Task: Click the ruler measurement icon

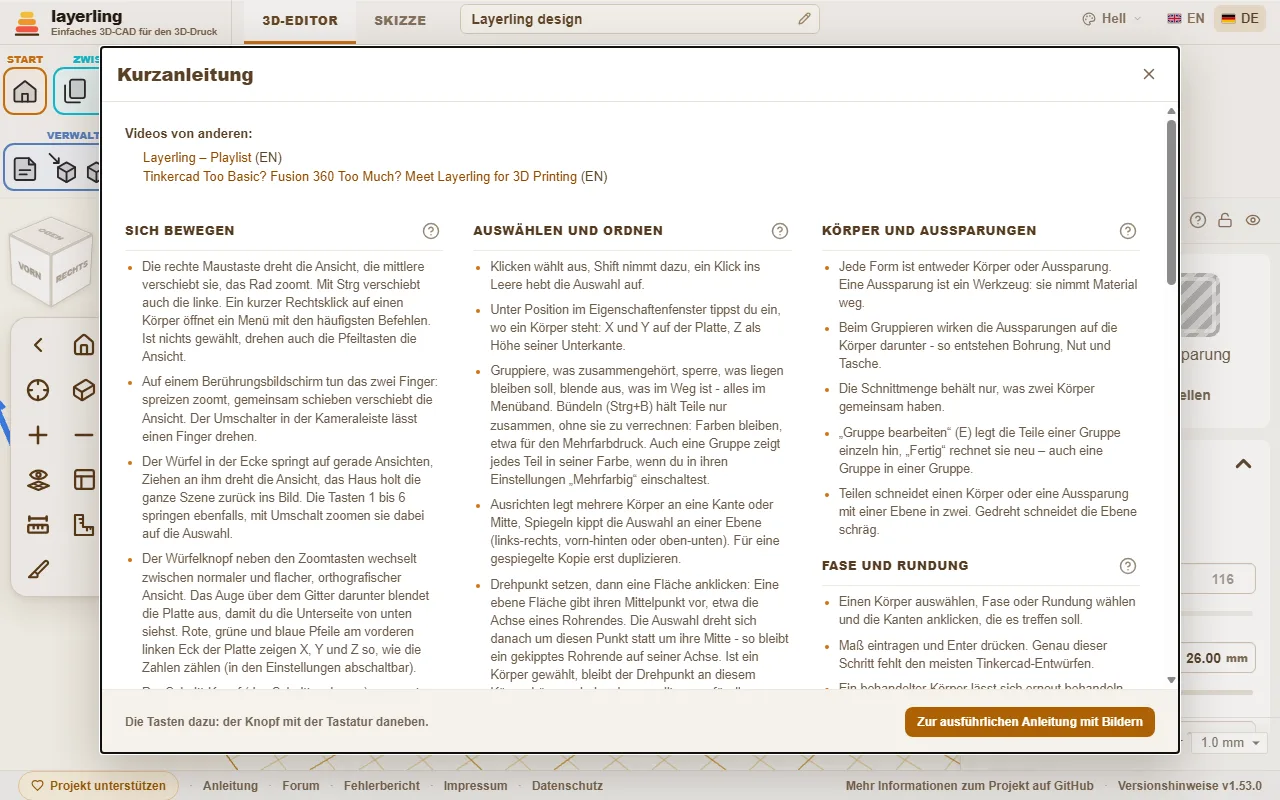Action: click(38, 525)
